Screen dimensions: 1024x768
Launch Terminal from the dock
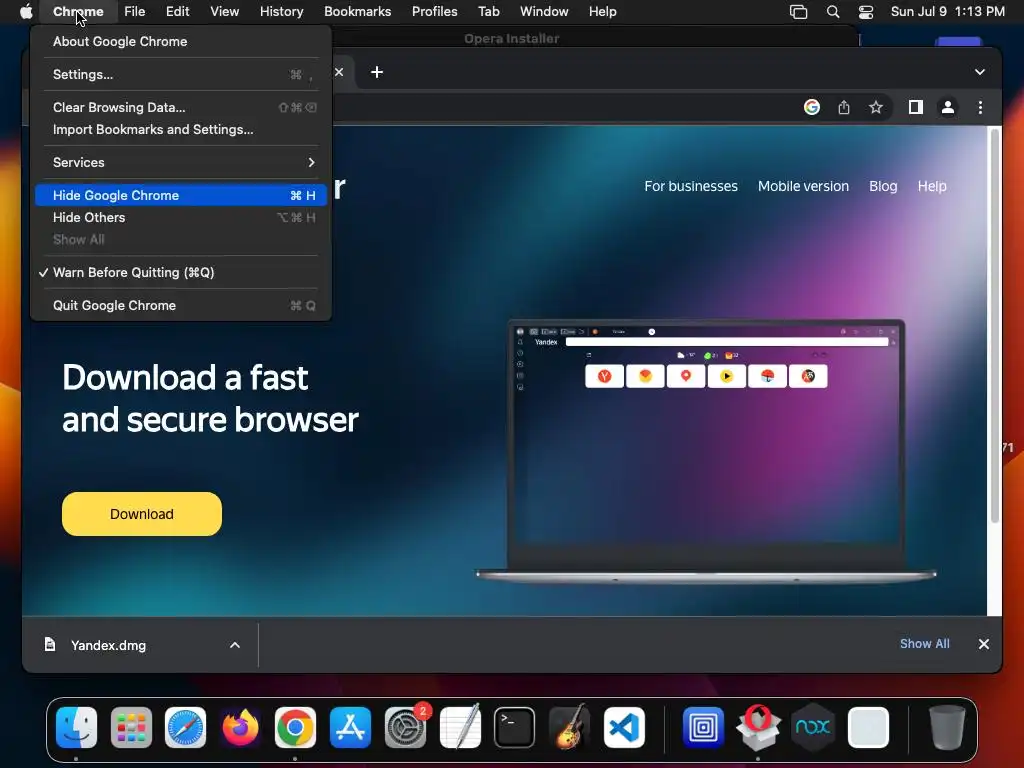515,727
